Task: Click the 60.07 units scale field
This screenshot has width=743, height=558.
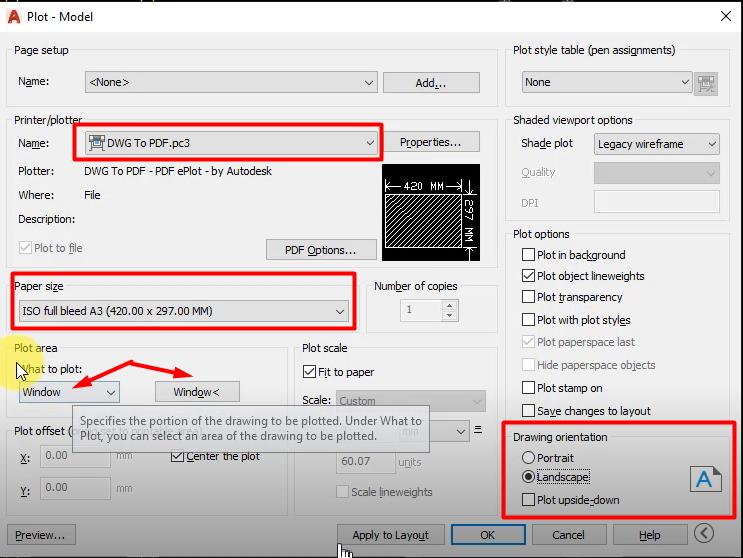Action: tap(365, 461)
